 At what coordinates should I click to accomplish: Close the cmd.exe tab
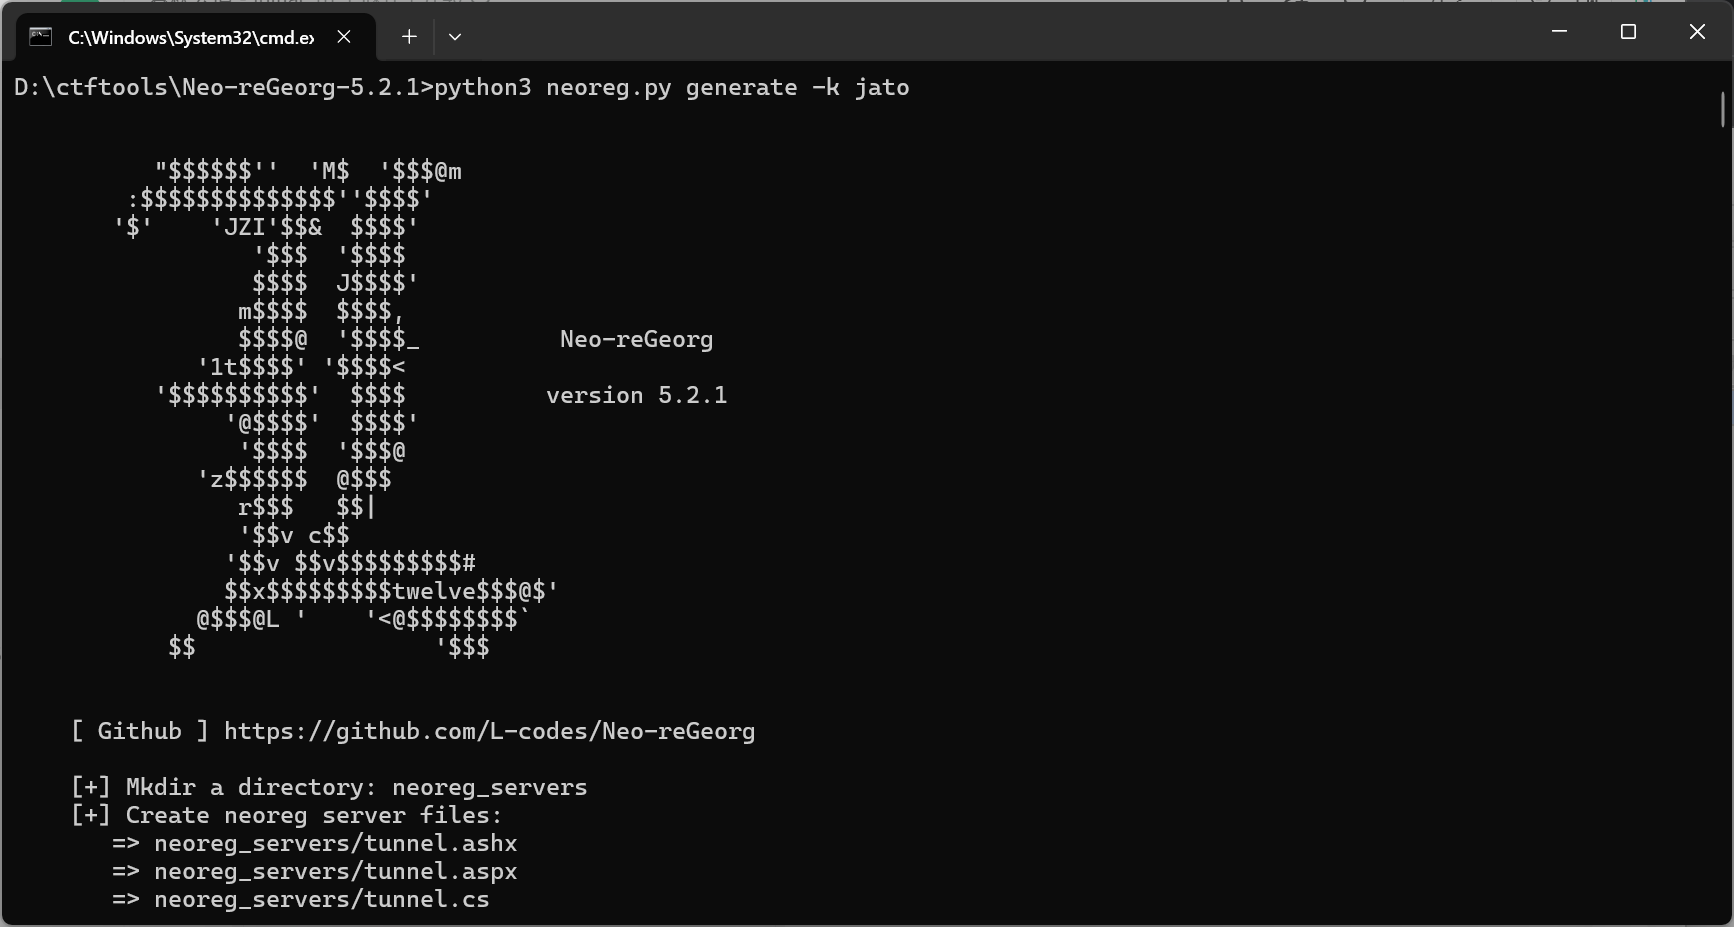[344, 37]
